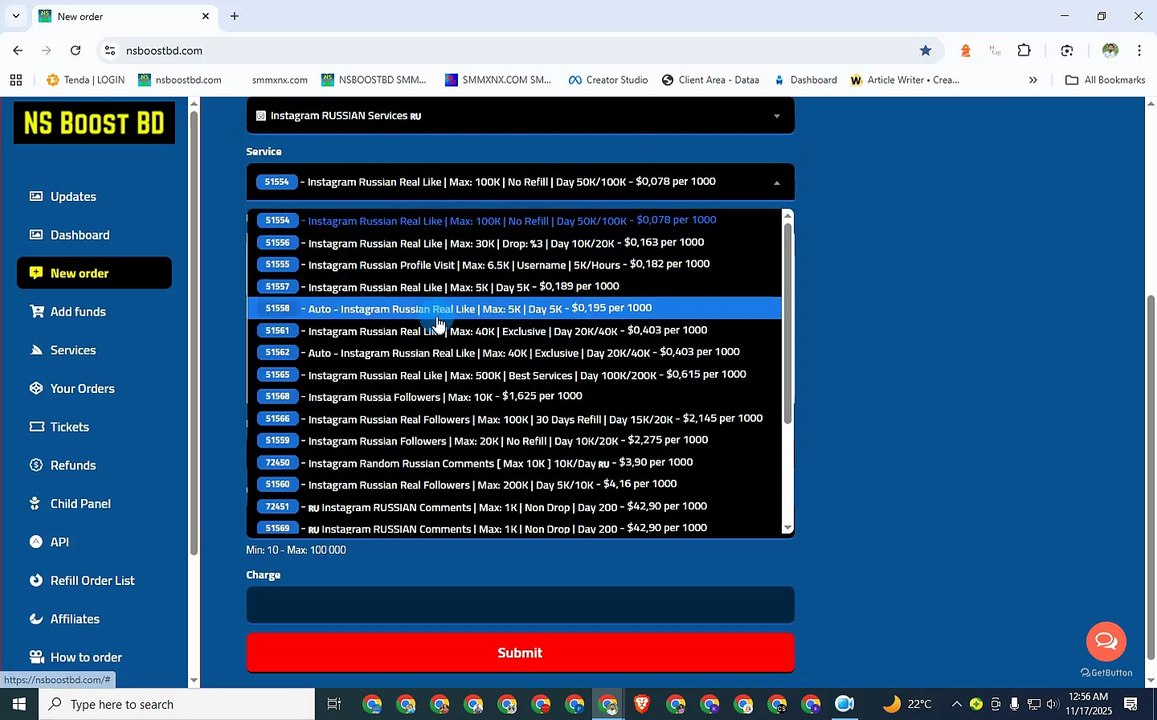The height and width of the screenshot is (720, 1157).
Task: Choose 51555 Instagram Russian Profile Visit
Action: 514,264
